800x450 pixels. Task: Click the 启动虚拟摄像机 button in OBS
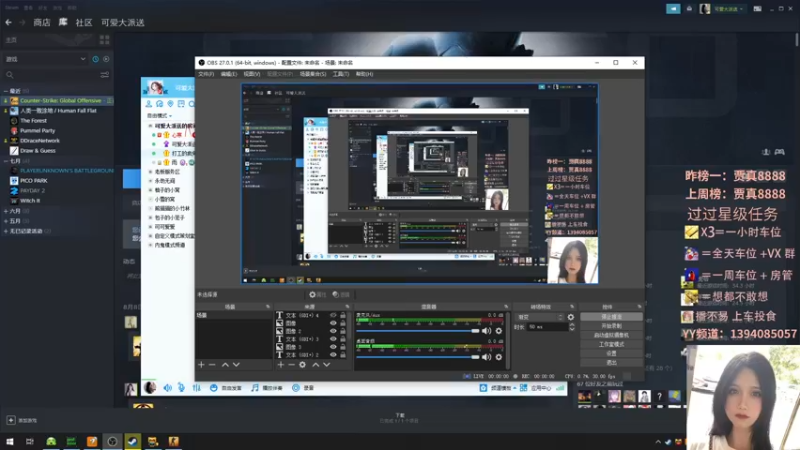point(611,335)
